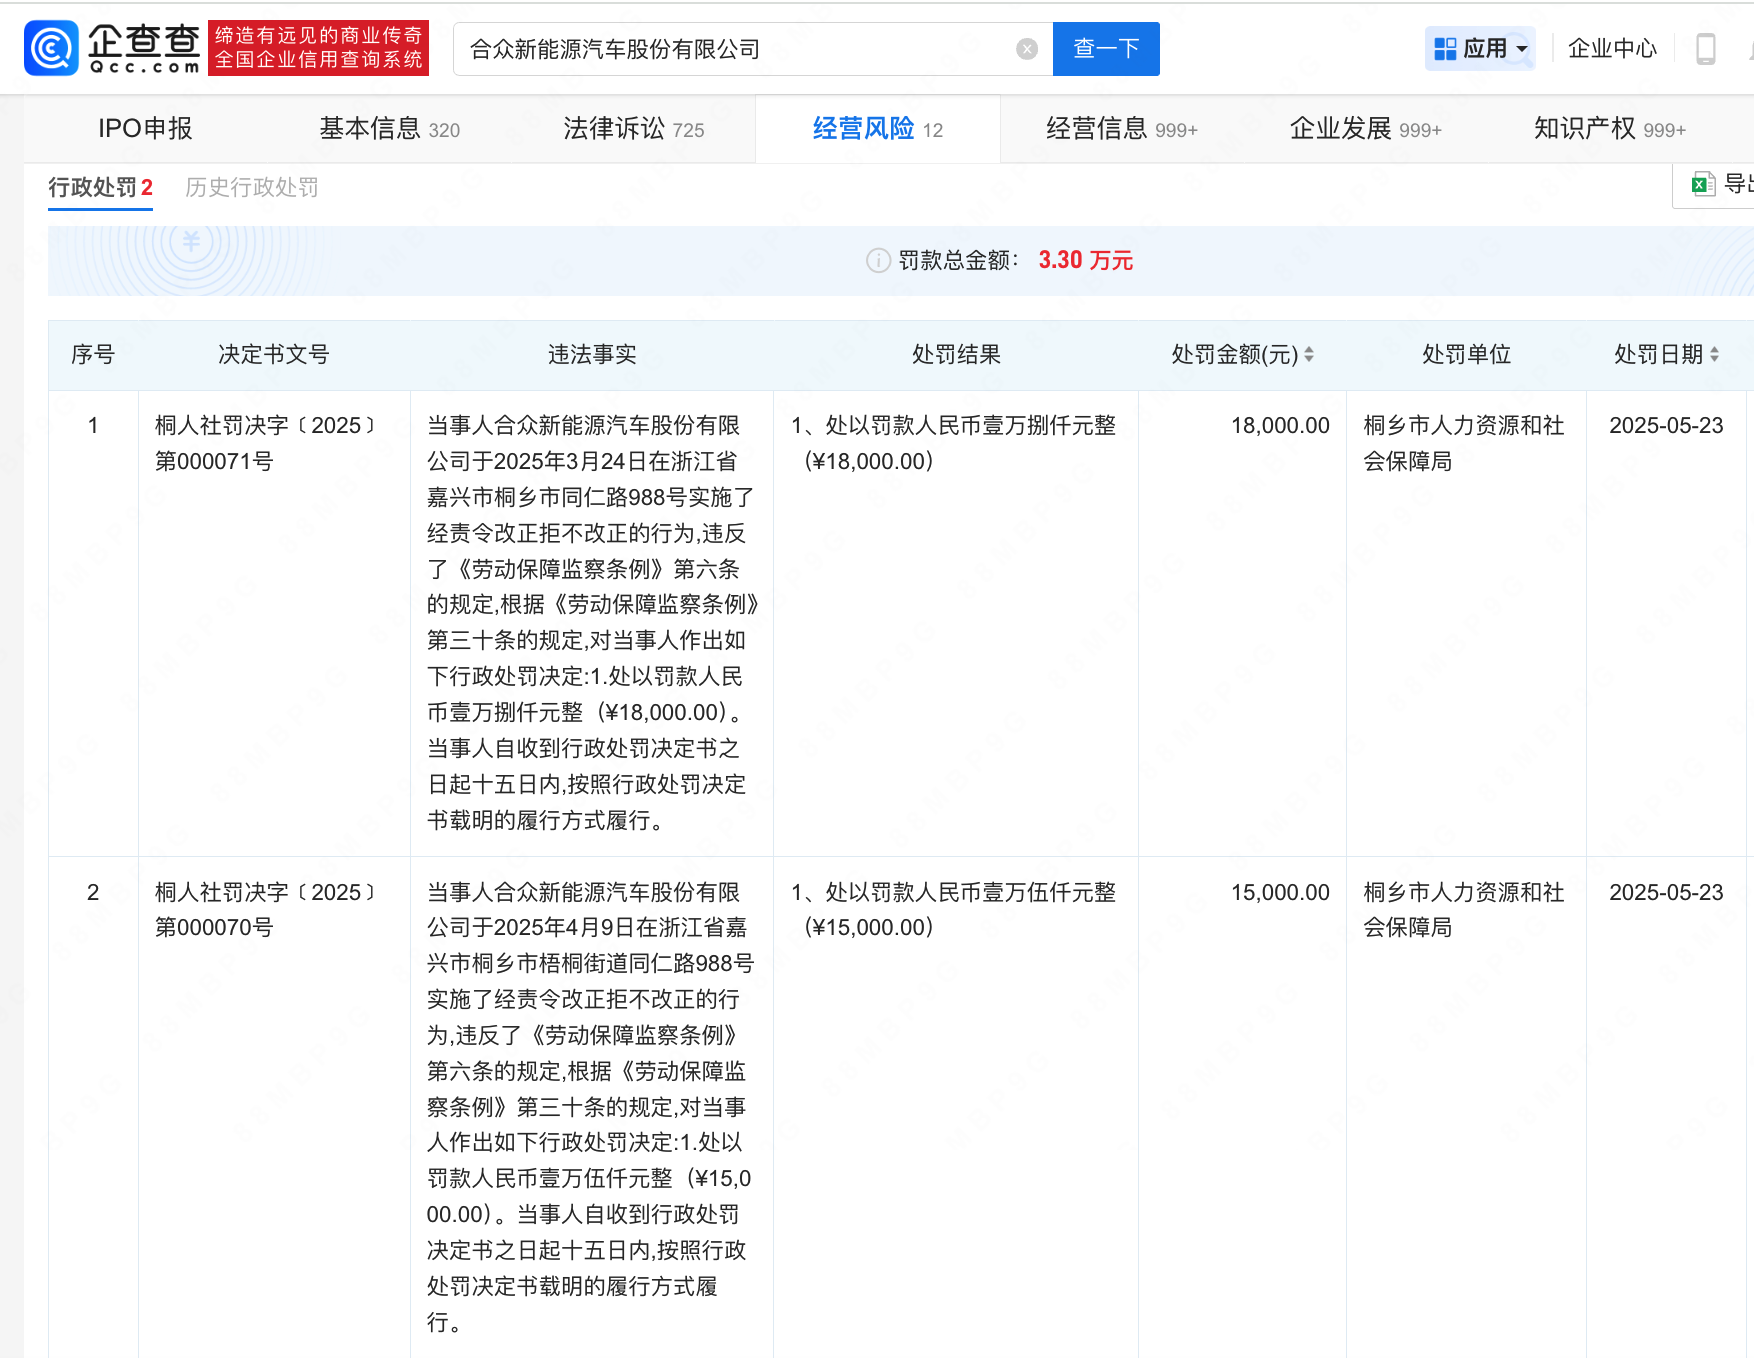
Task: Open the 经营信息 tab
Action: pyautogui.click(x=1121, y=129)
